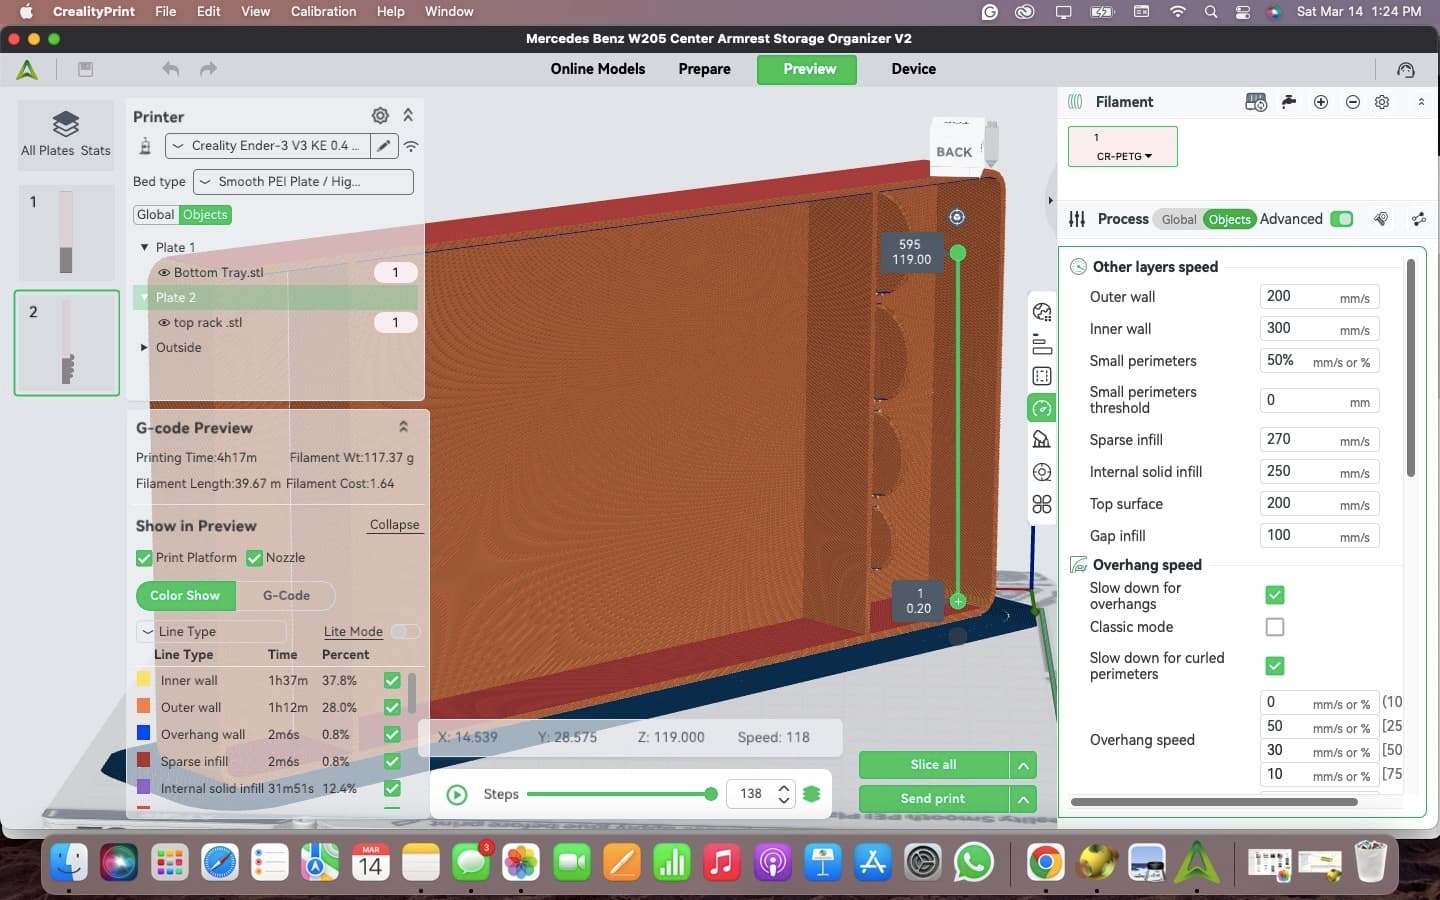Collapse the Filament panel double chevron
The image size is (1440, 900).
(x=1421, y=102)
